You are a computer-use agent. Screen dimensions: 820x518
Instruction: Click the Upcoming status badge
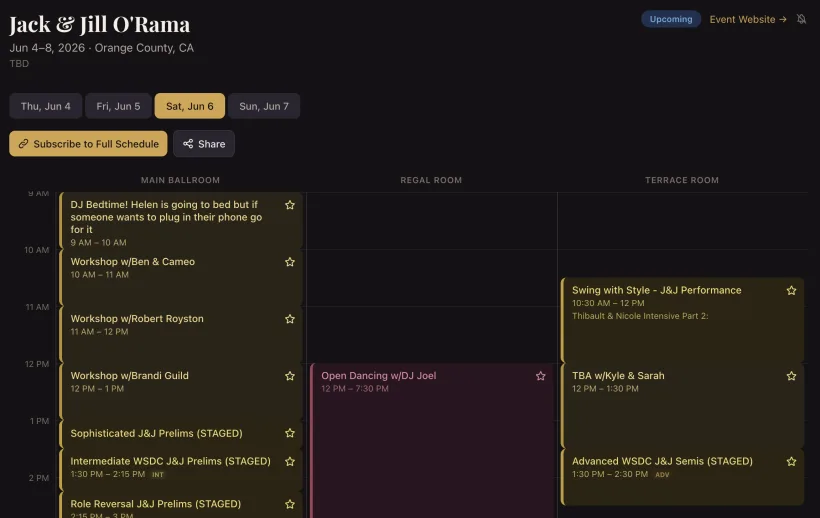click(671, 19)
